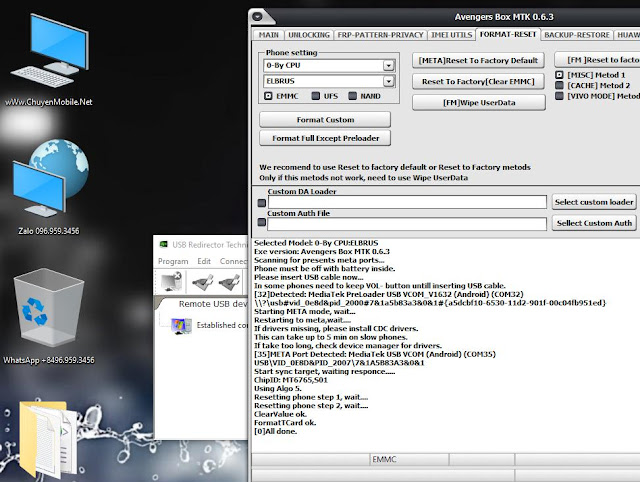Expand the 0-By CPU dropdown
Viewport: 640px width, 482px height.
(x=389, y=65)
